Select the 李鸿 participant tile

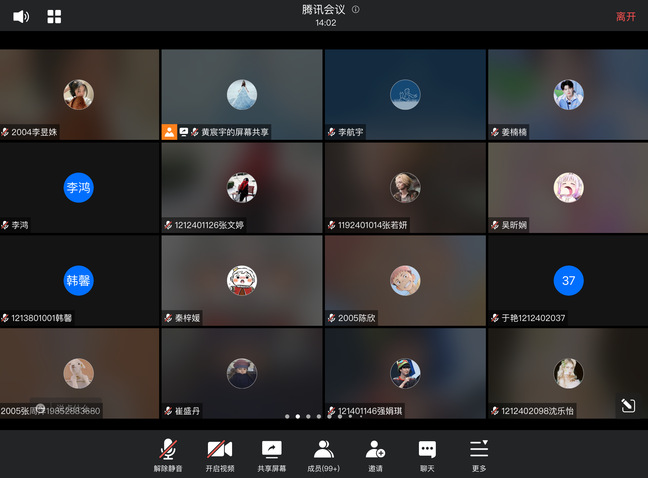tap(79, 187)
